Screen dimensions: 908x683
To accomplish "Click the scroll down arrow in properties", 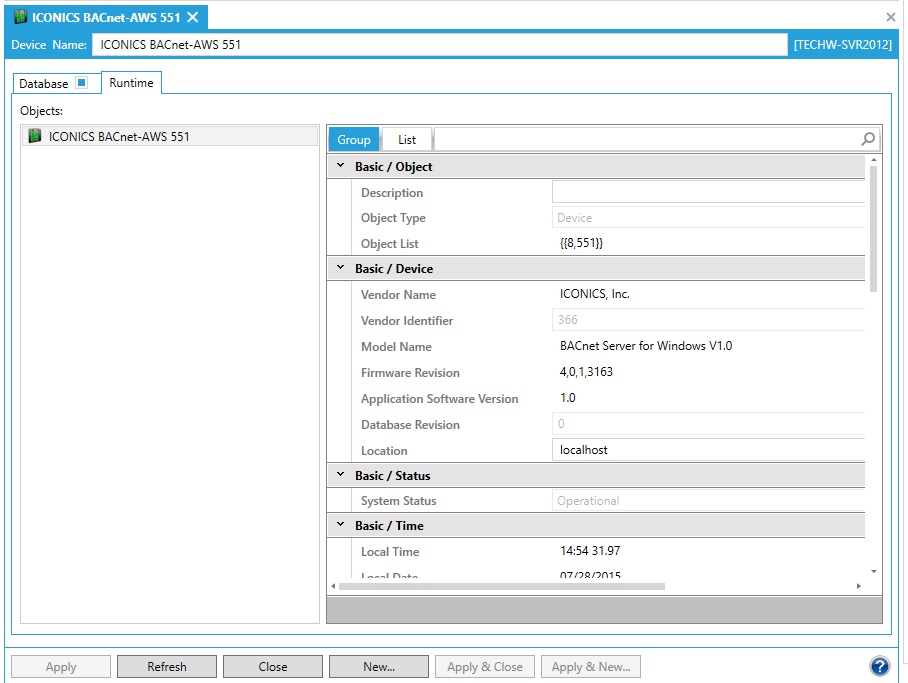I will pos(873,572).
